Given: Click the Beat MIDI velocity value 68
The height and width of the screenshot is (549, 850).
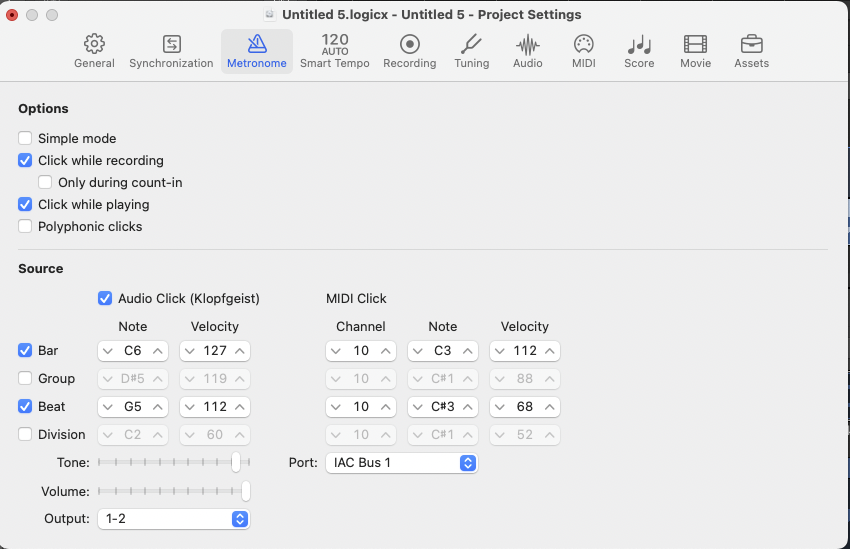Looking at the screenshot, I should (x=525, y=406).
